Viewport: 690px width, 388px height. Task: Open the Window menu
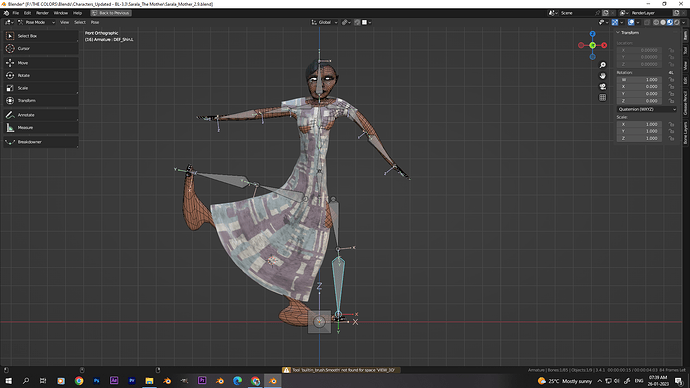pyautogui.click(x=61, y=13)
